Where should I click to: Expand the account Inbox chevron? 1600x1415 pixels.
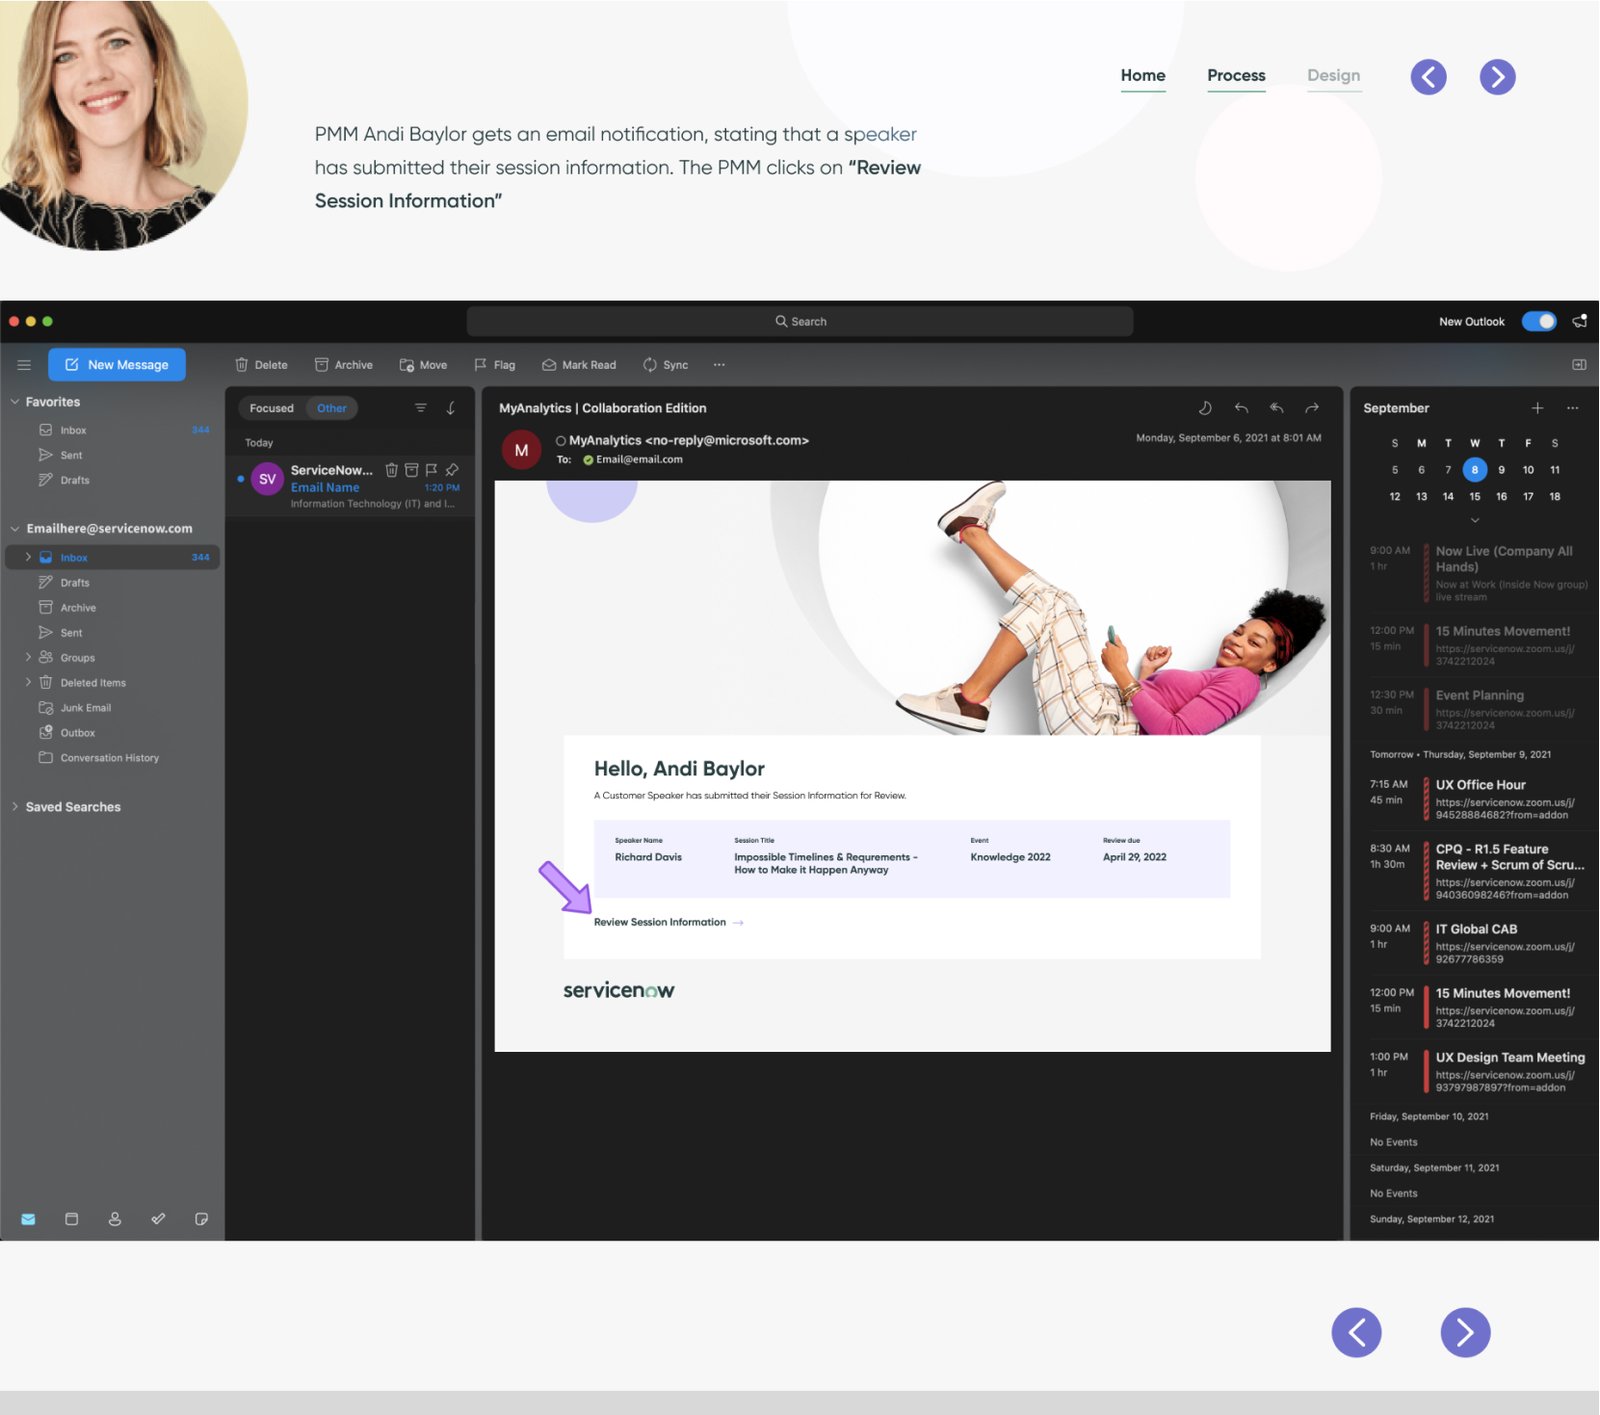pyautogui.click(x=28, y=557)
